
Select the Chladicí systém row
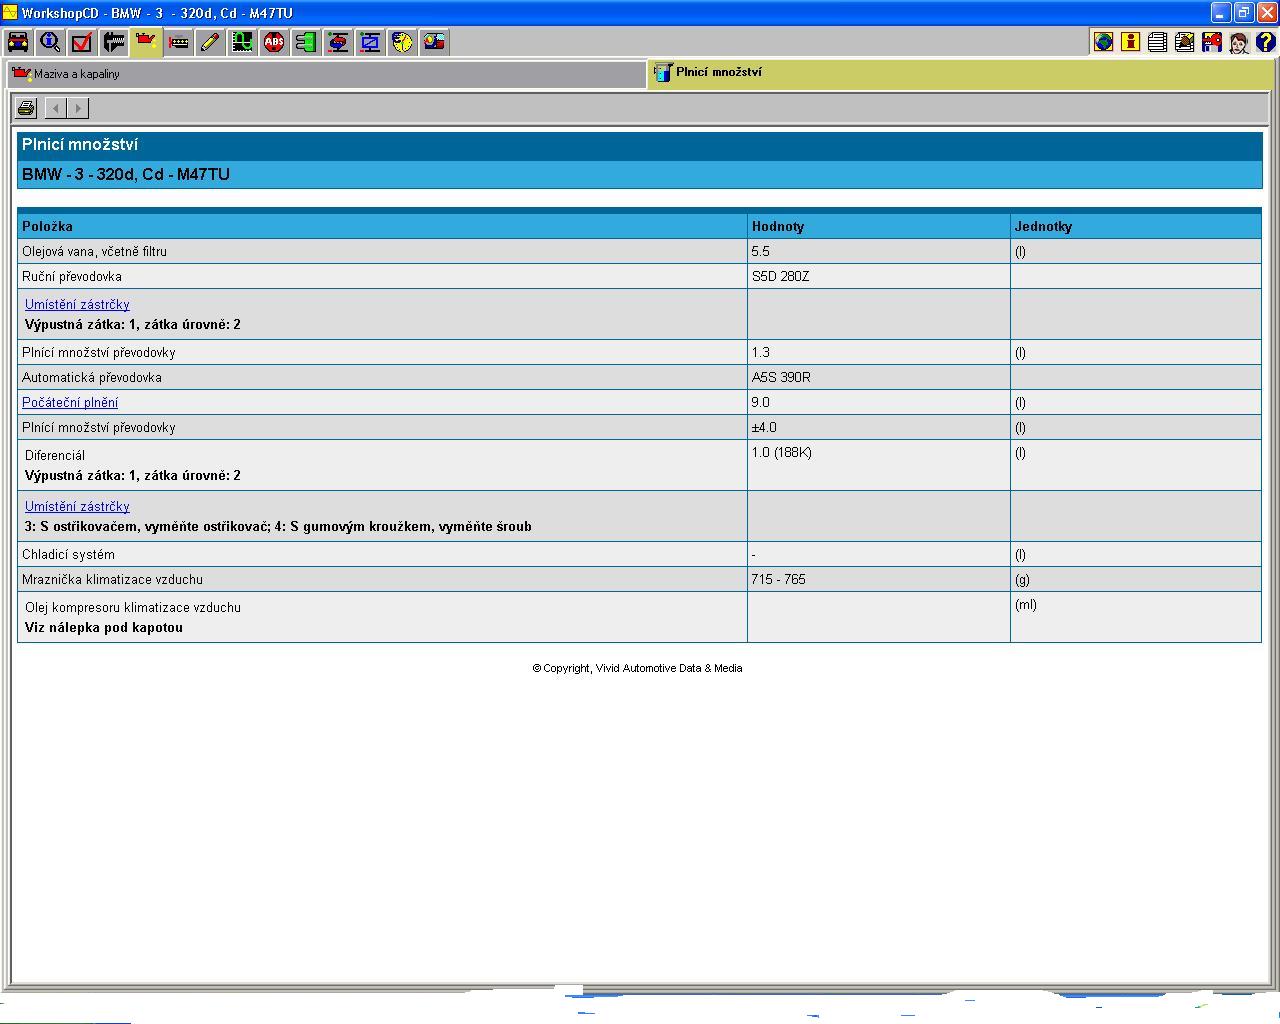(639, 554)
